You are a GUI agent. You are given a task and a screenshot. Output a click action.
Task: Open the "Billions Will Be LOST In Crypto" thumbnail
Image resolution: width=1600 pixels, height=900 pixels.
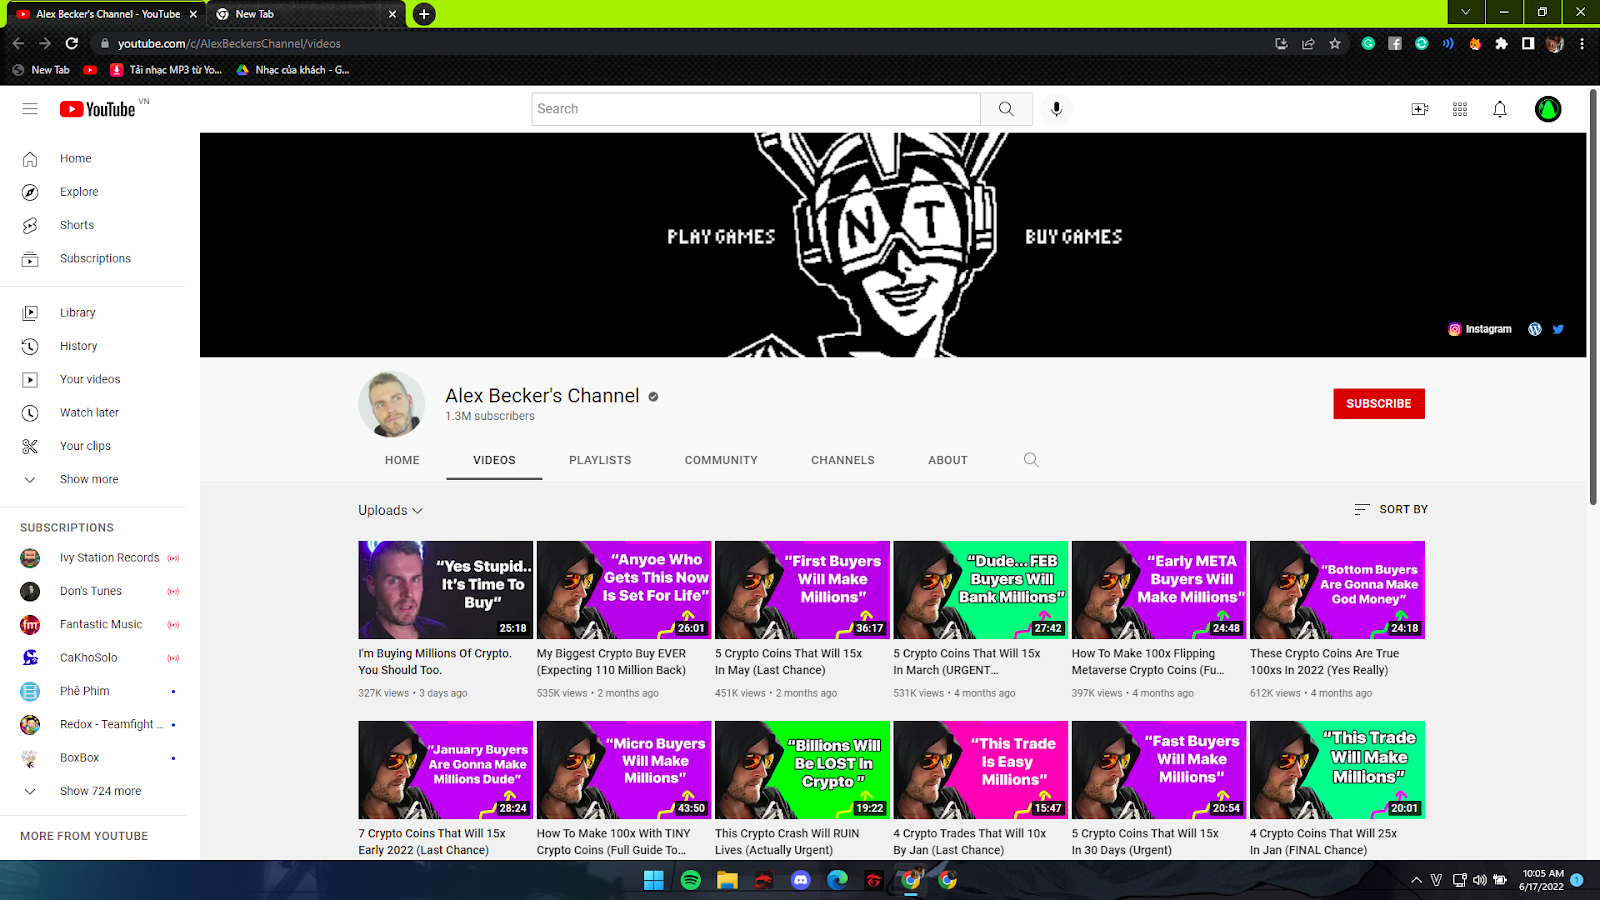tap(802, 770)
